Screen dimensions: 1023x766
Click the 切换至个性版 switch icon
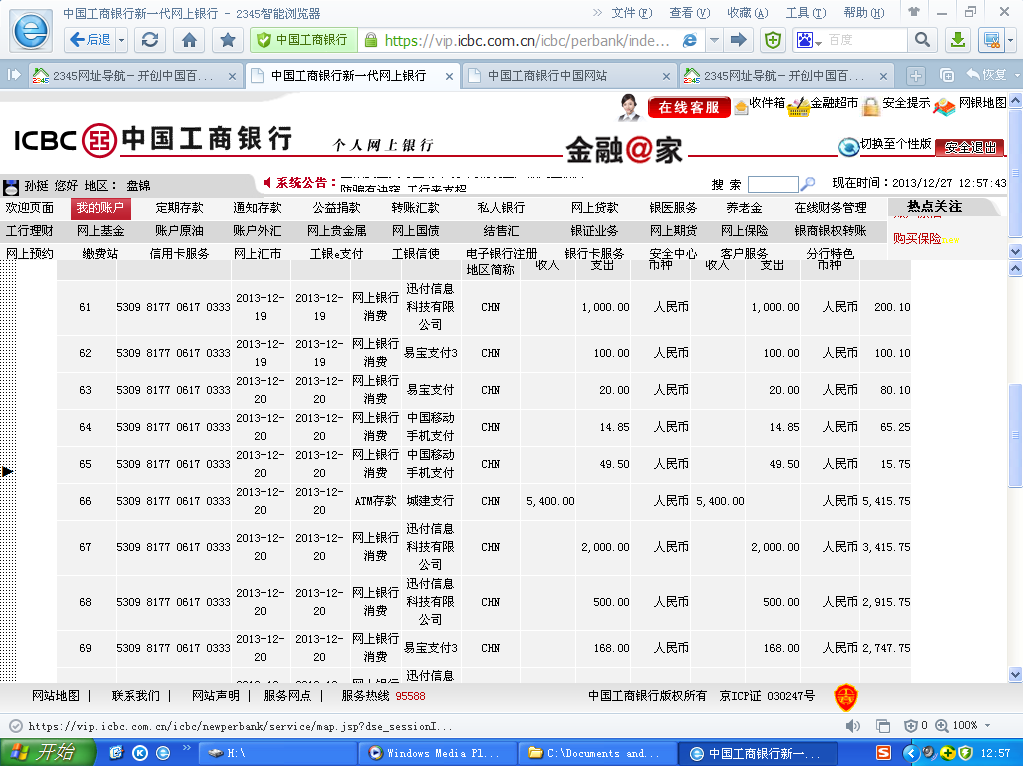pyautogui.click(x=848, y=146)
